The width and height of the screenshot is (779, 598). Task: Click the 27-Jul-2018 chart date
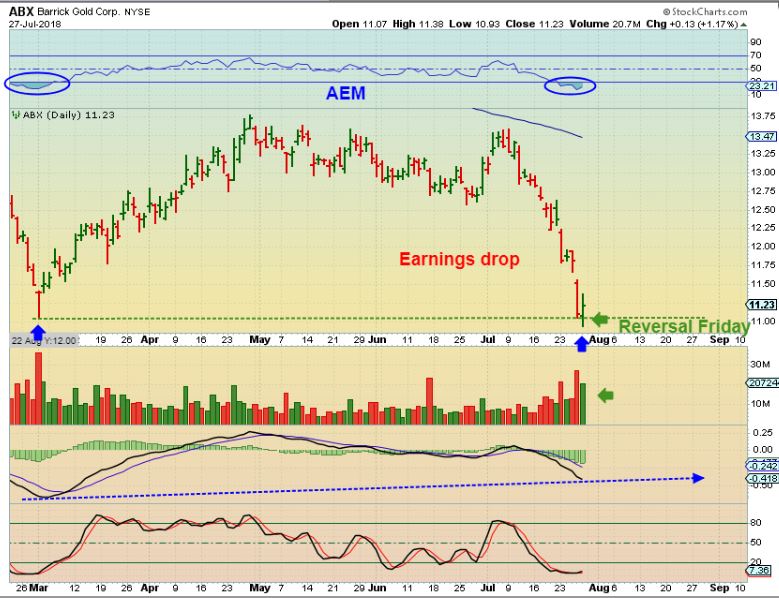click(35, 24)
